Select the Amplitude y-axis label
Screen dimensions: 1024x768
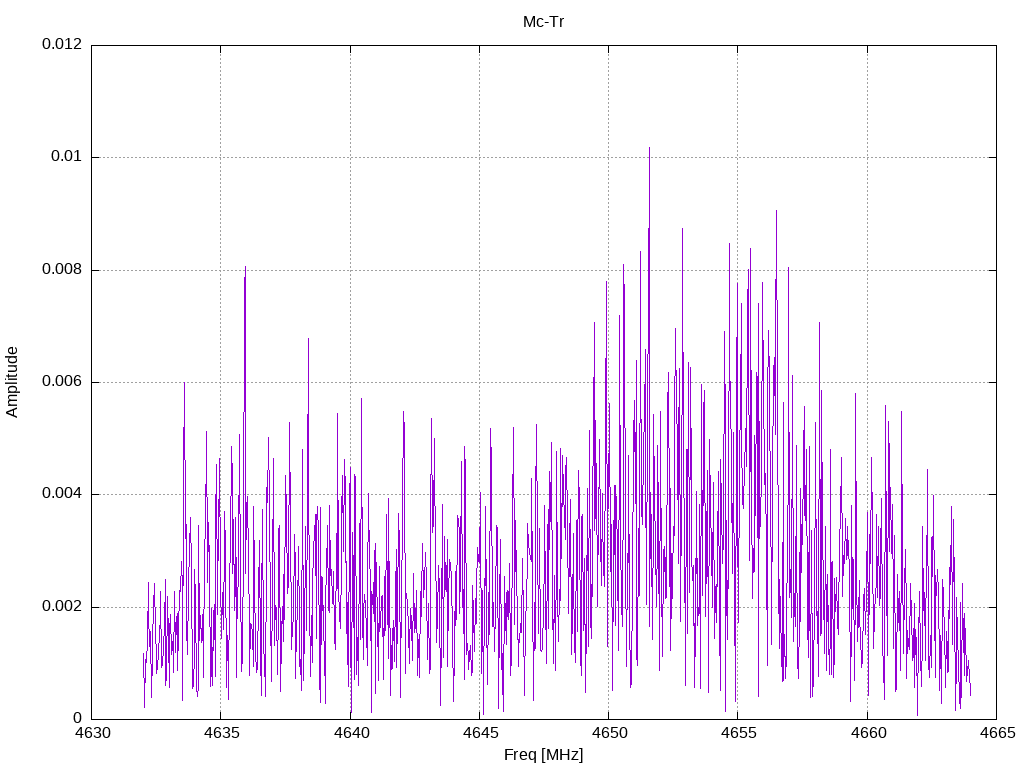point(12,382)
